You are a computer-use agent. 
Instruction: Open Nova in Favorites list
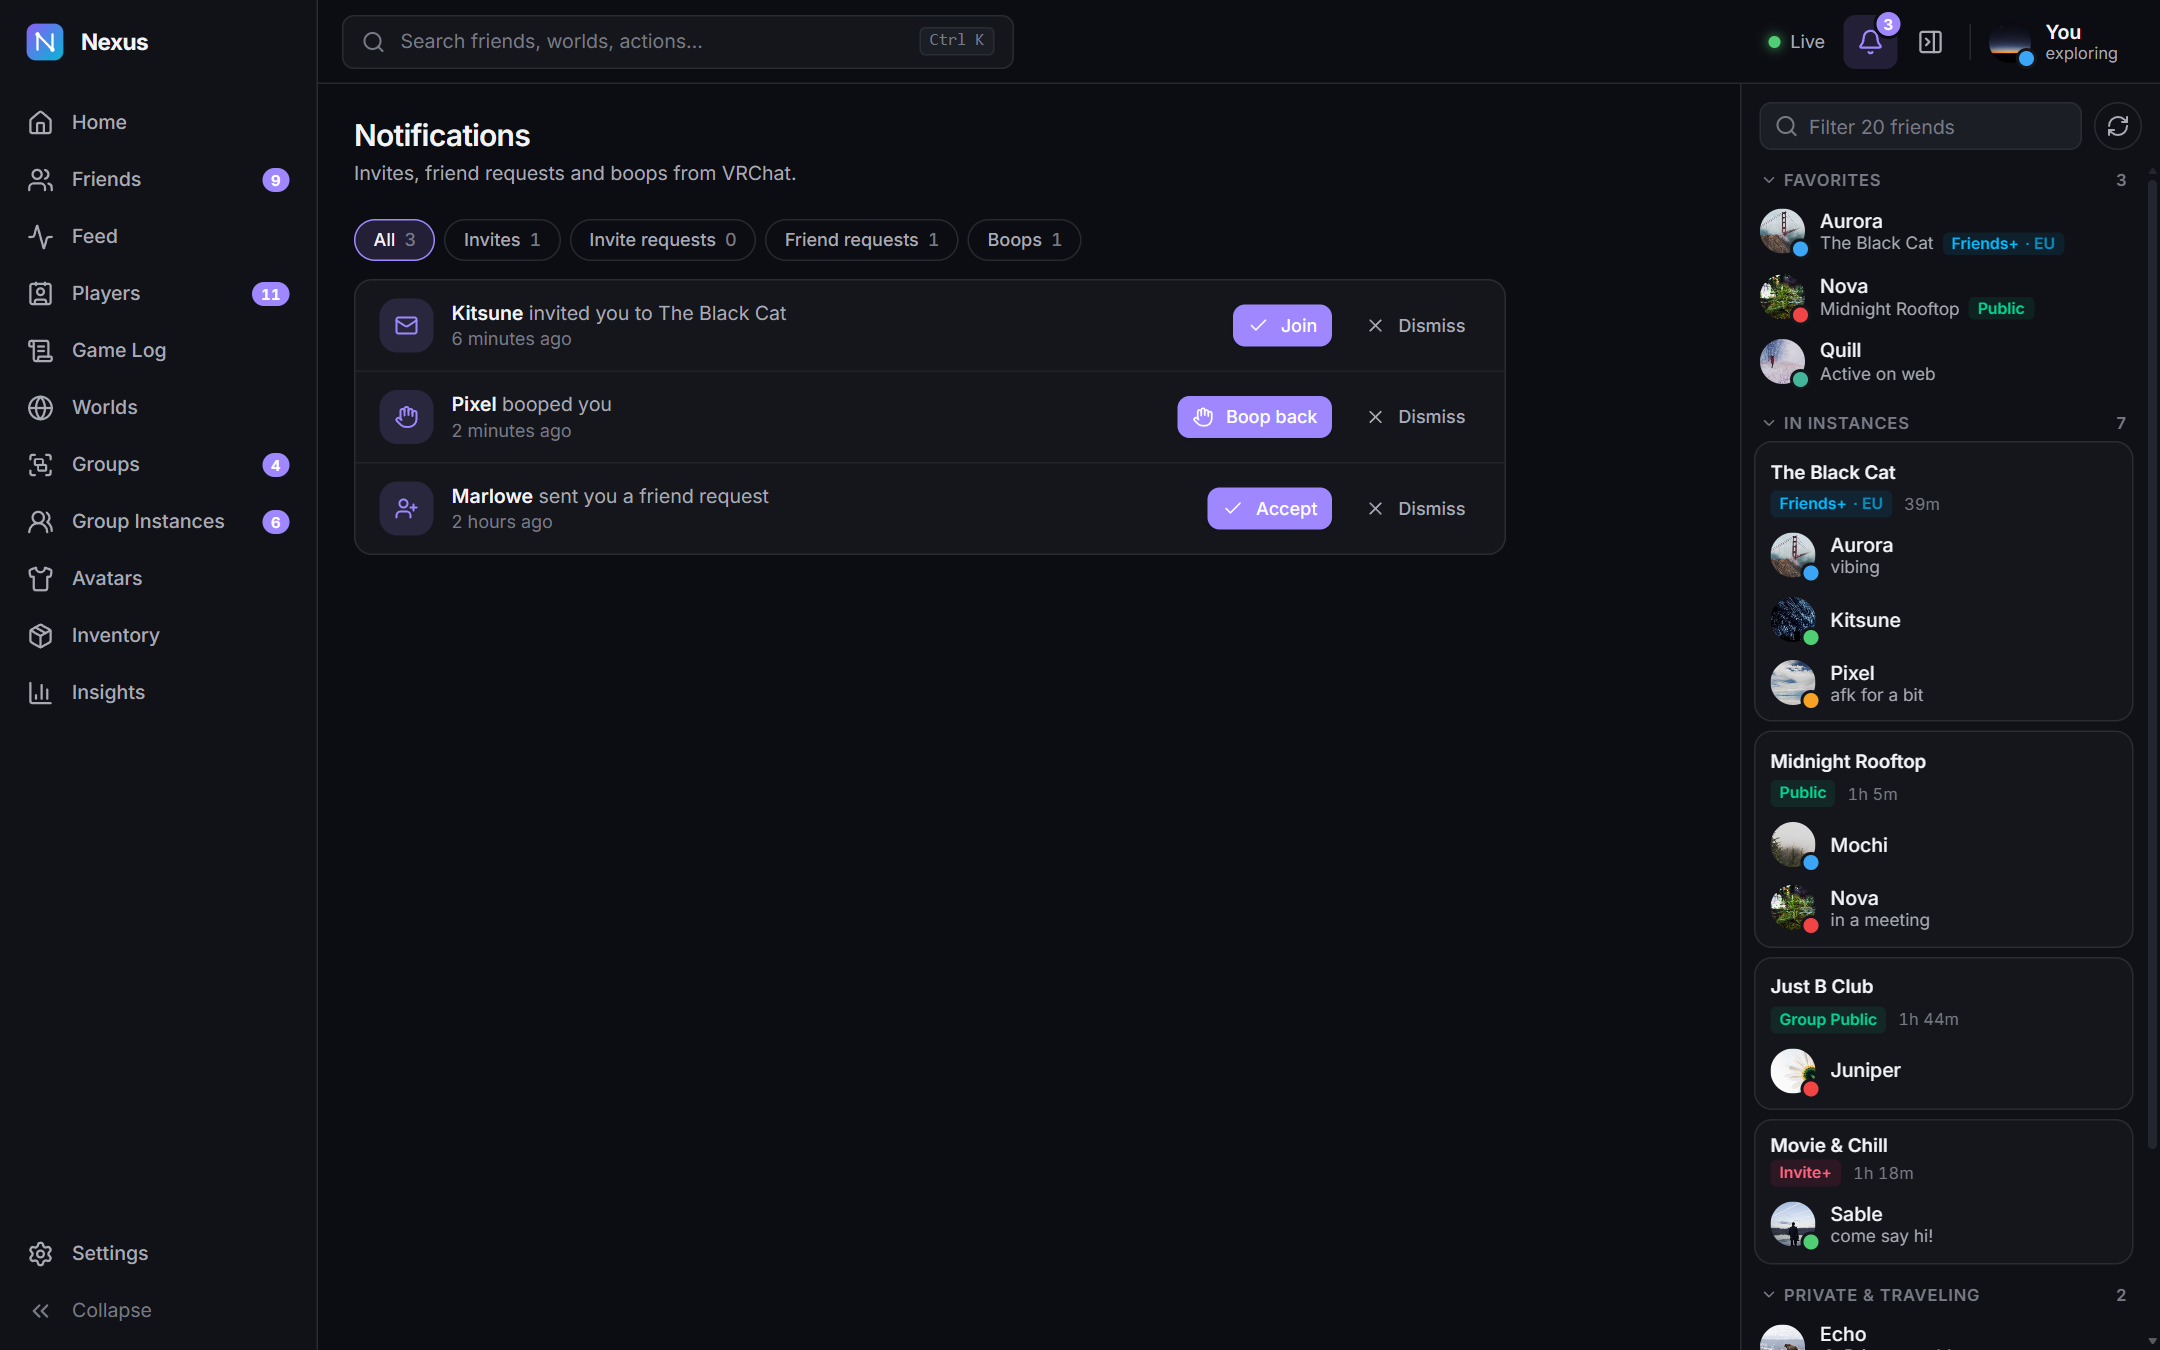[1943, 297]
